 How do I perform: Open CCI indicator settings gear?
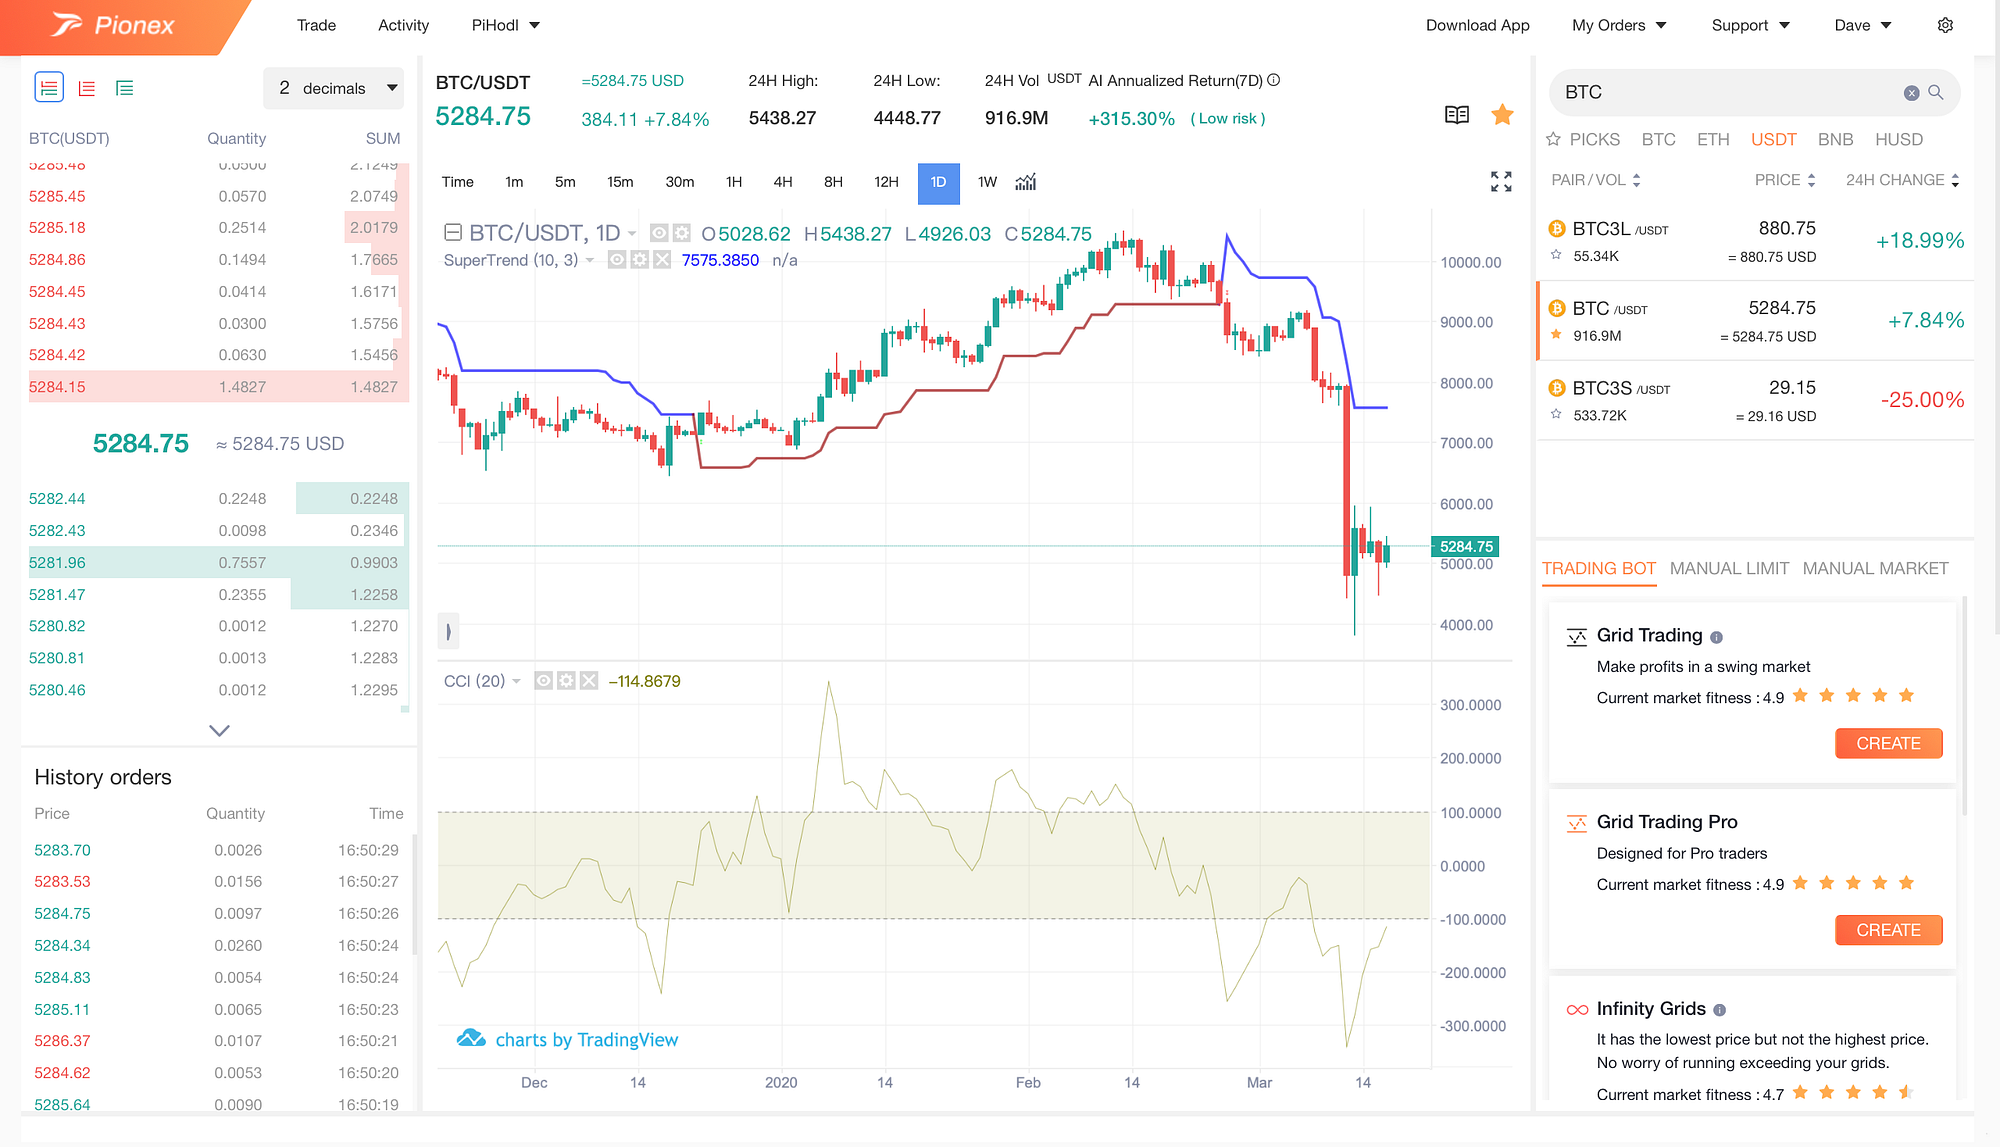[x=566, y=681]
